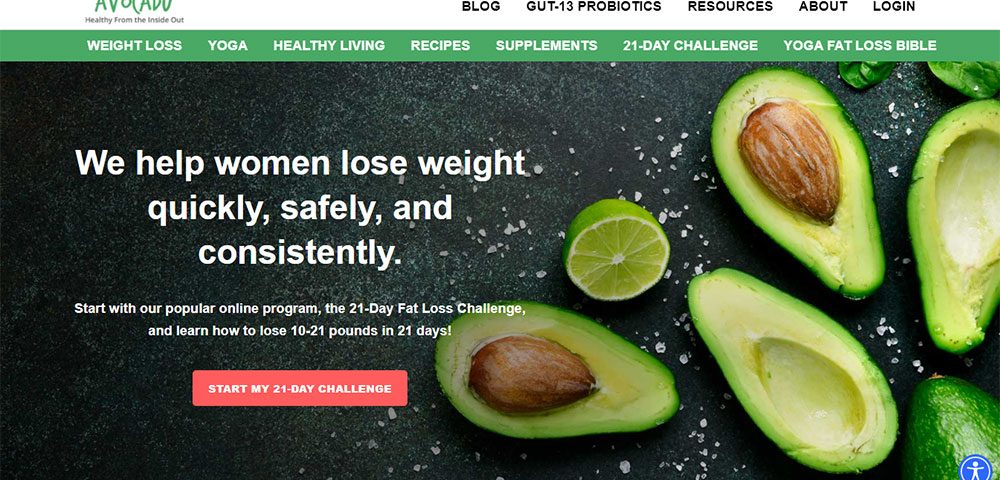Open the Blog page
This screenshot has width=1000, height=480.
(481, 6)
